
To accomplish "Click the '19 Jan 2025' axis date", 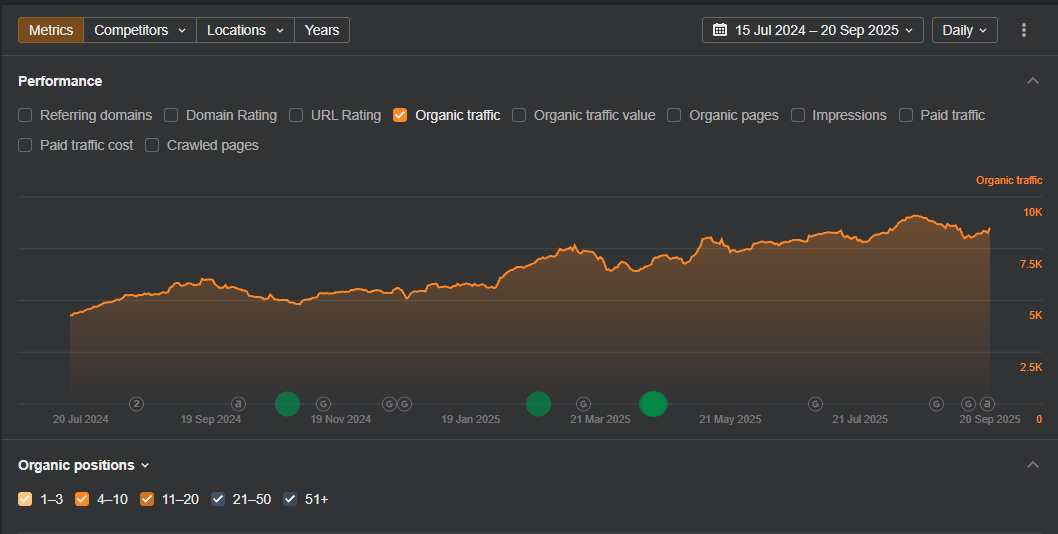I will [x=470, y=419].
